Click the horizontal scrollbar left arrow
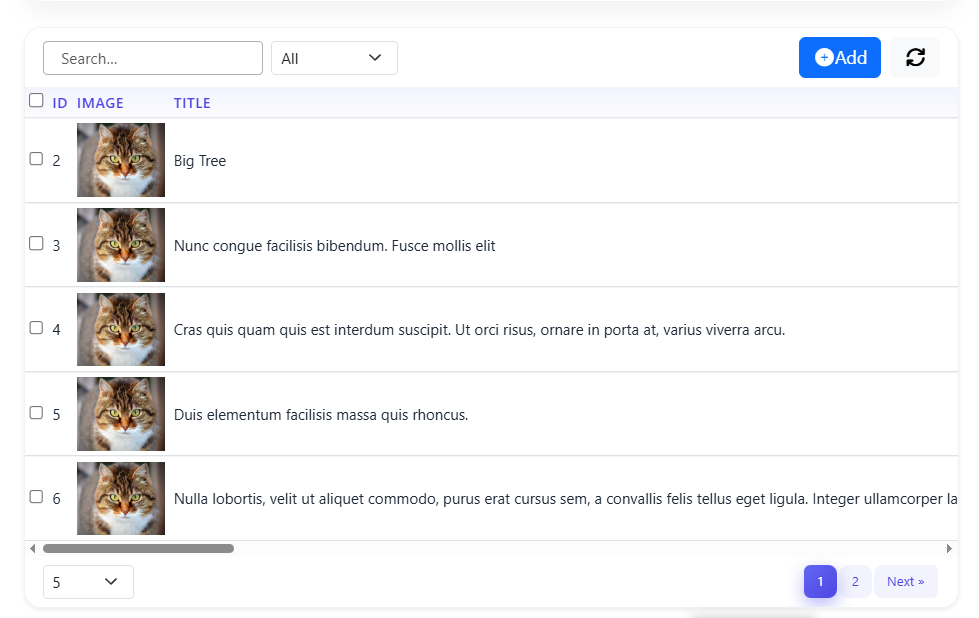The height and width of the screenshot is (618, 979). point(33,548)
